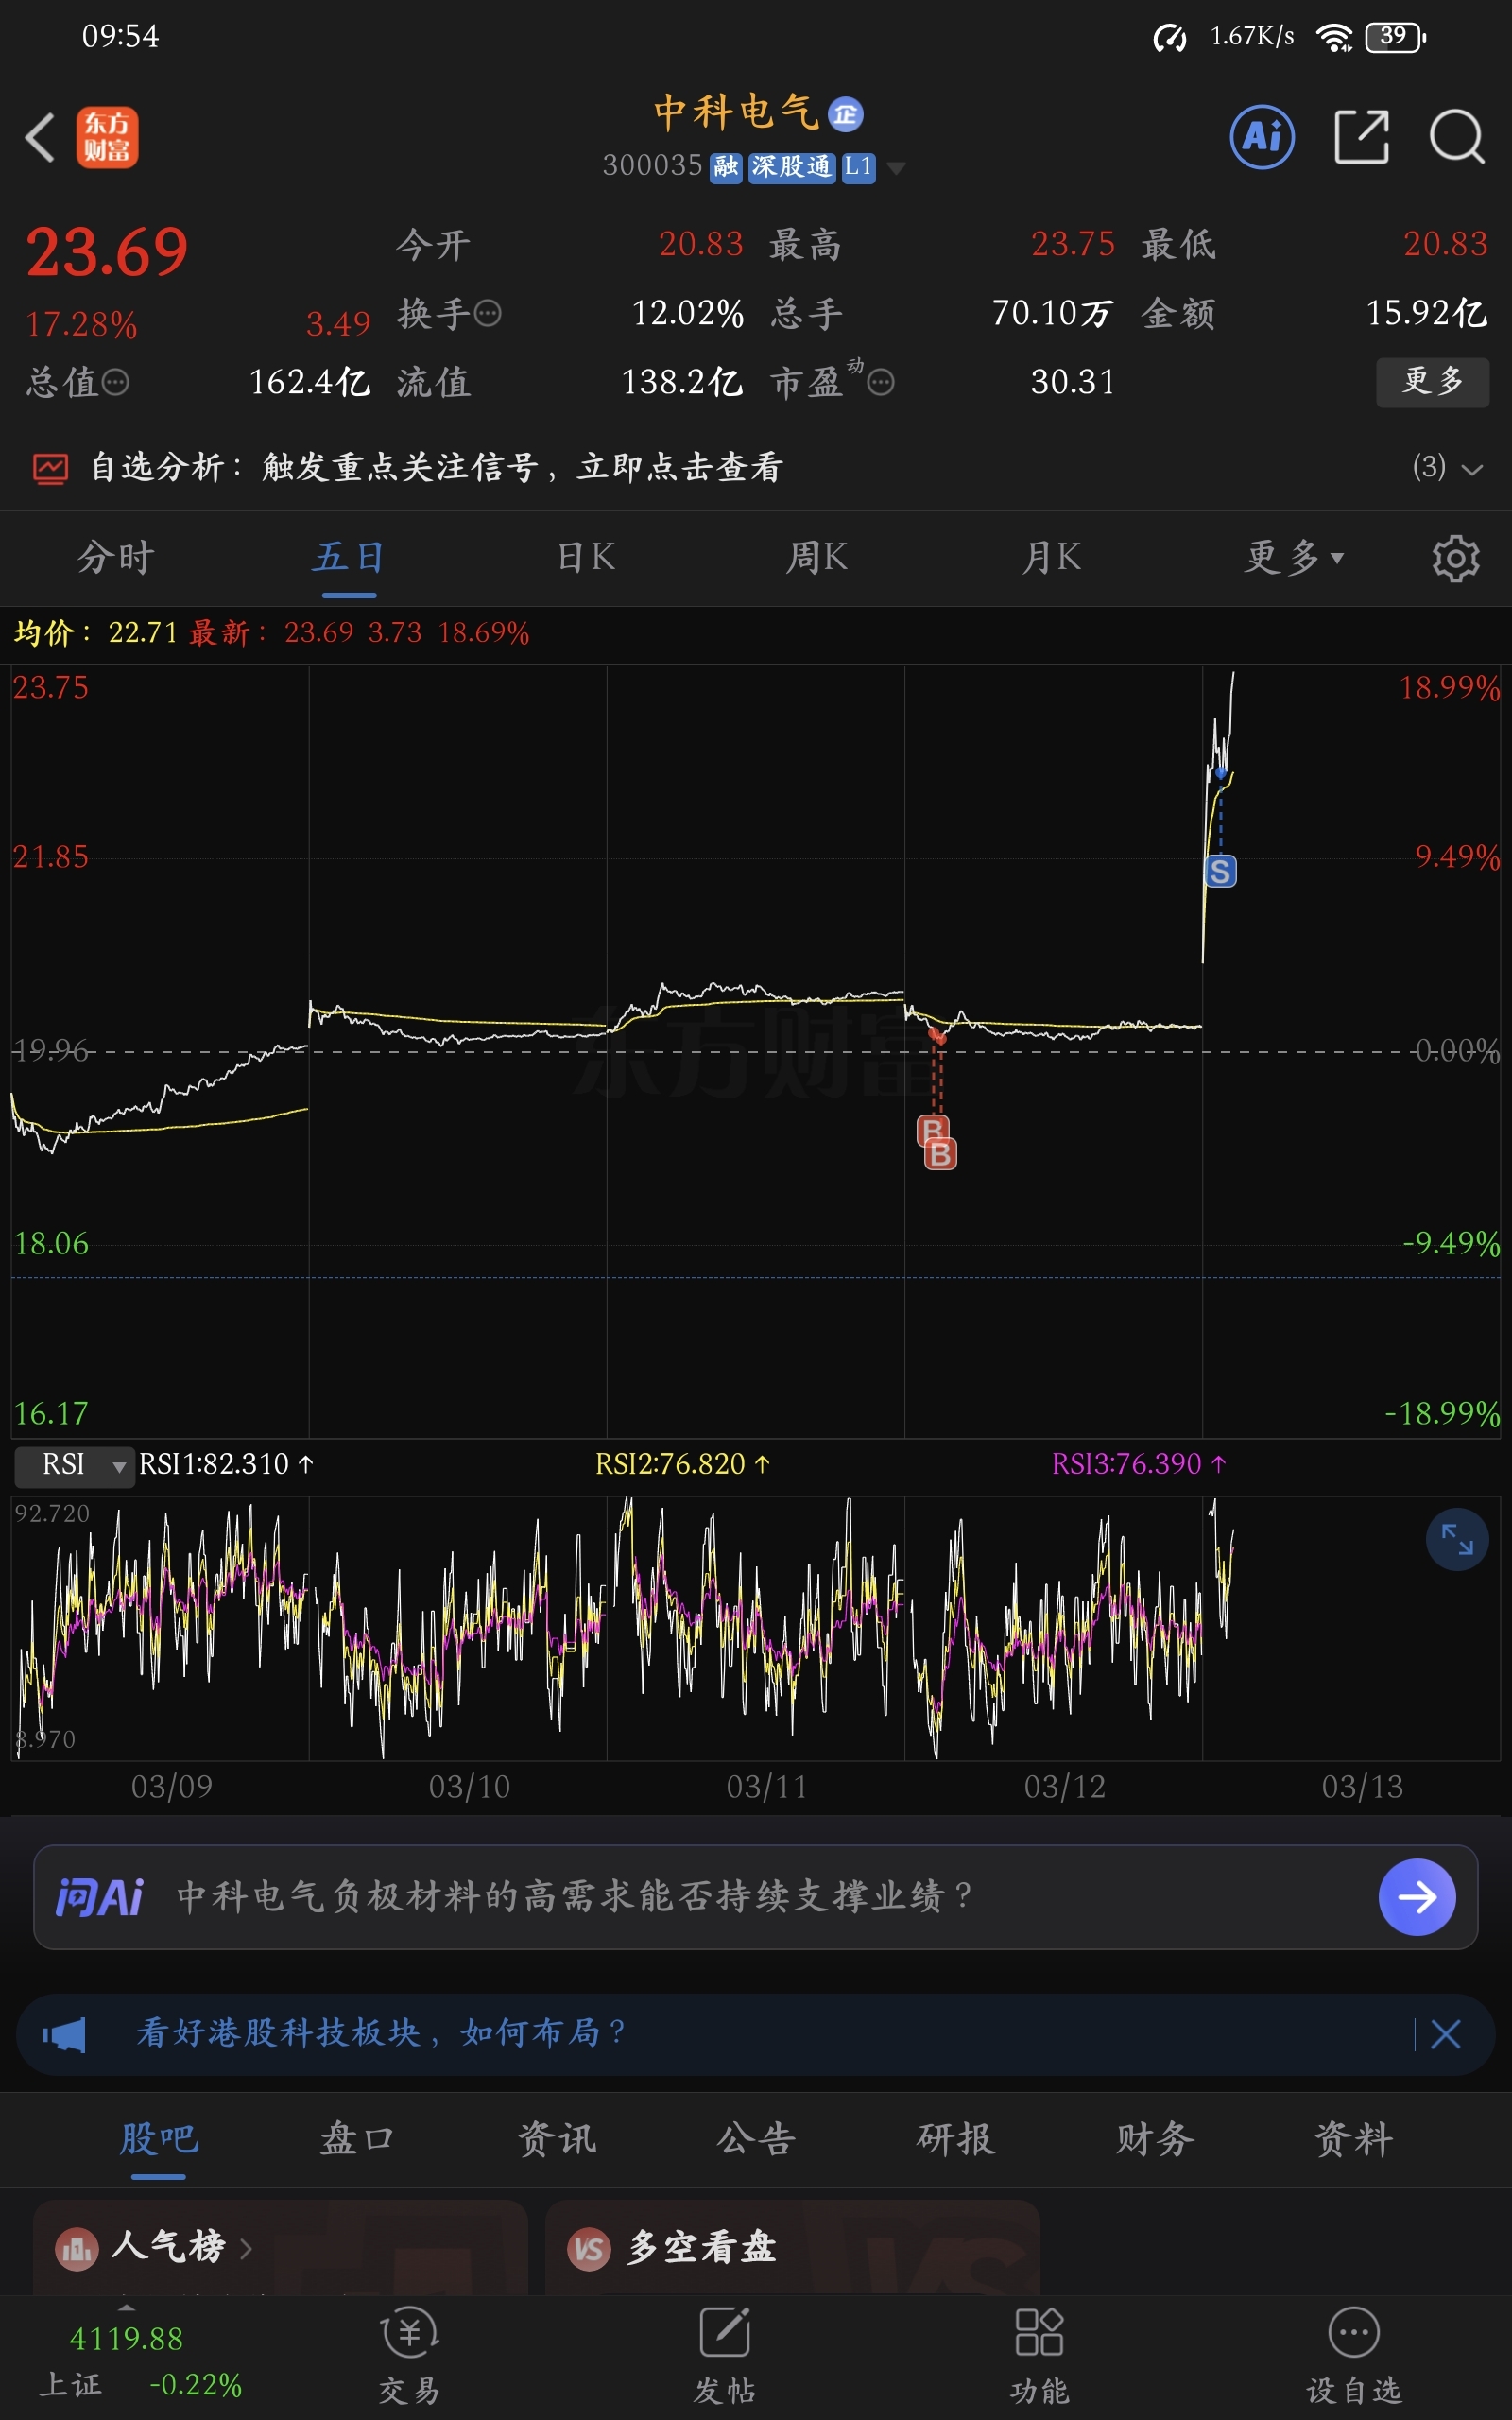Tap the info icon next to 换手
The image size is (1512, 2420).
487,314
